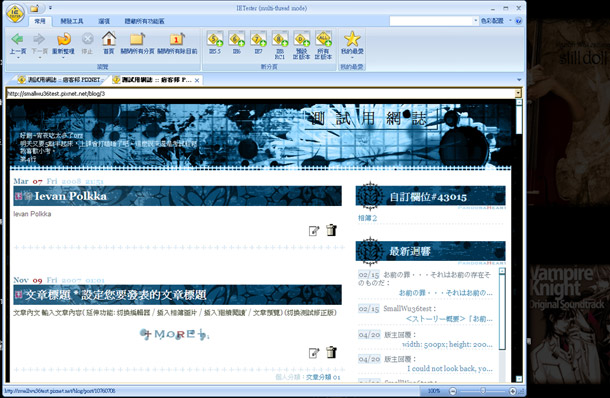Open a new IE8 RC1 tab
Screen dimensions: 610x398
280,39
